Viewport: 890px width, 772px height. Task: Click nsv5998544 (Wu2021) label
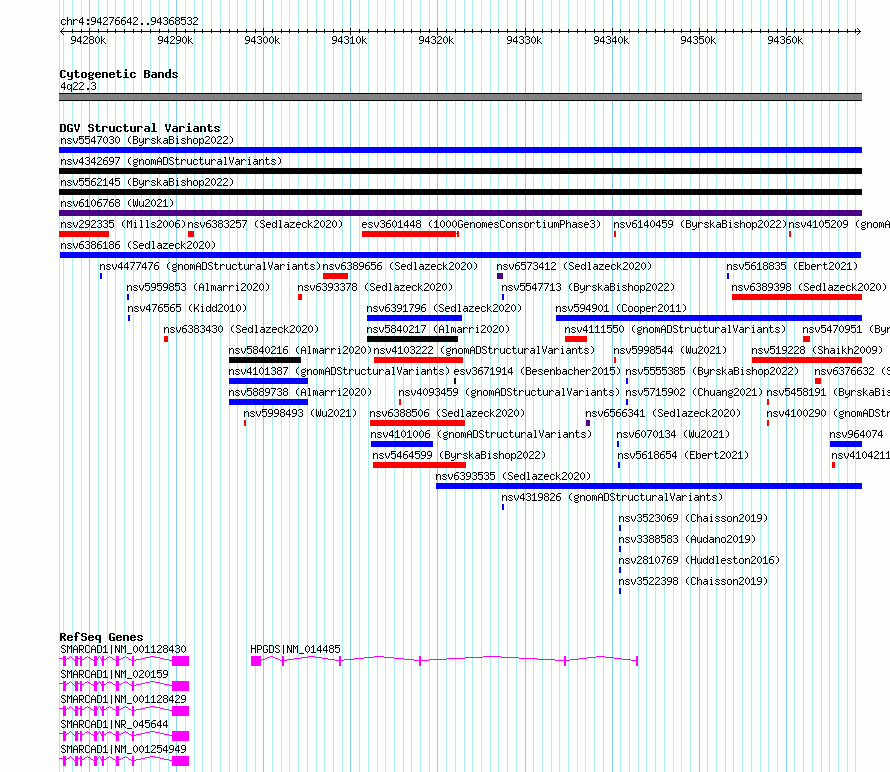click(670, 350)
